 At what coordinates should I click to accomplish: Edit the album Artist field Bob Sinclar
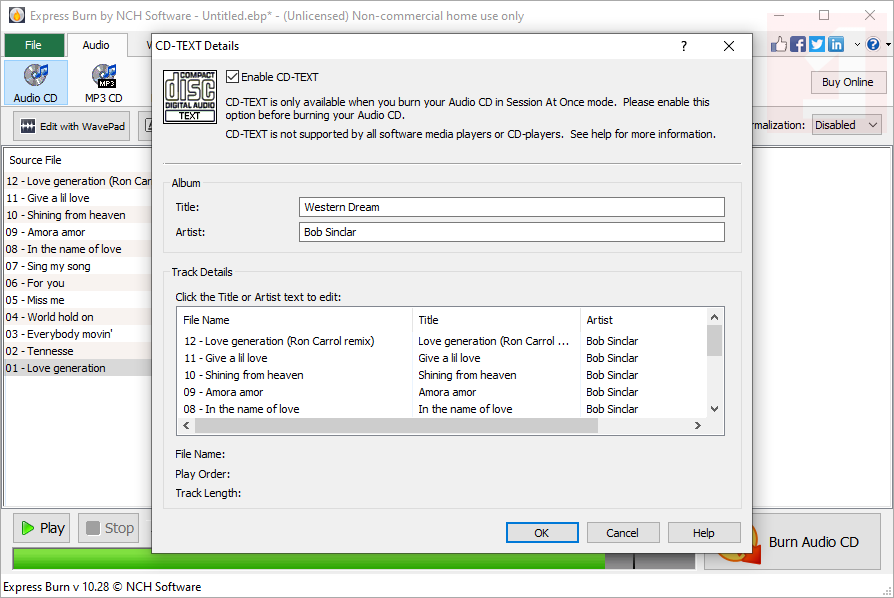click(x=511, y=232)
